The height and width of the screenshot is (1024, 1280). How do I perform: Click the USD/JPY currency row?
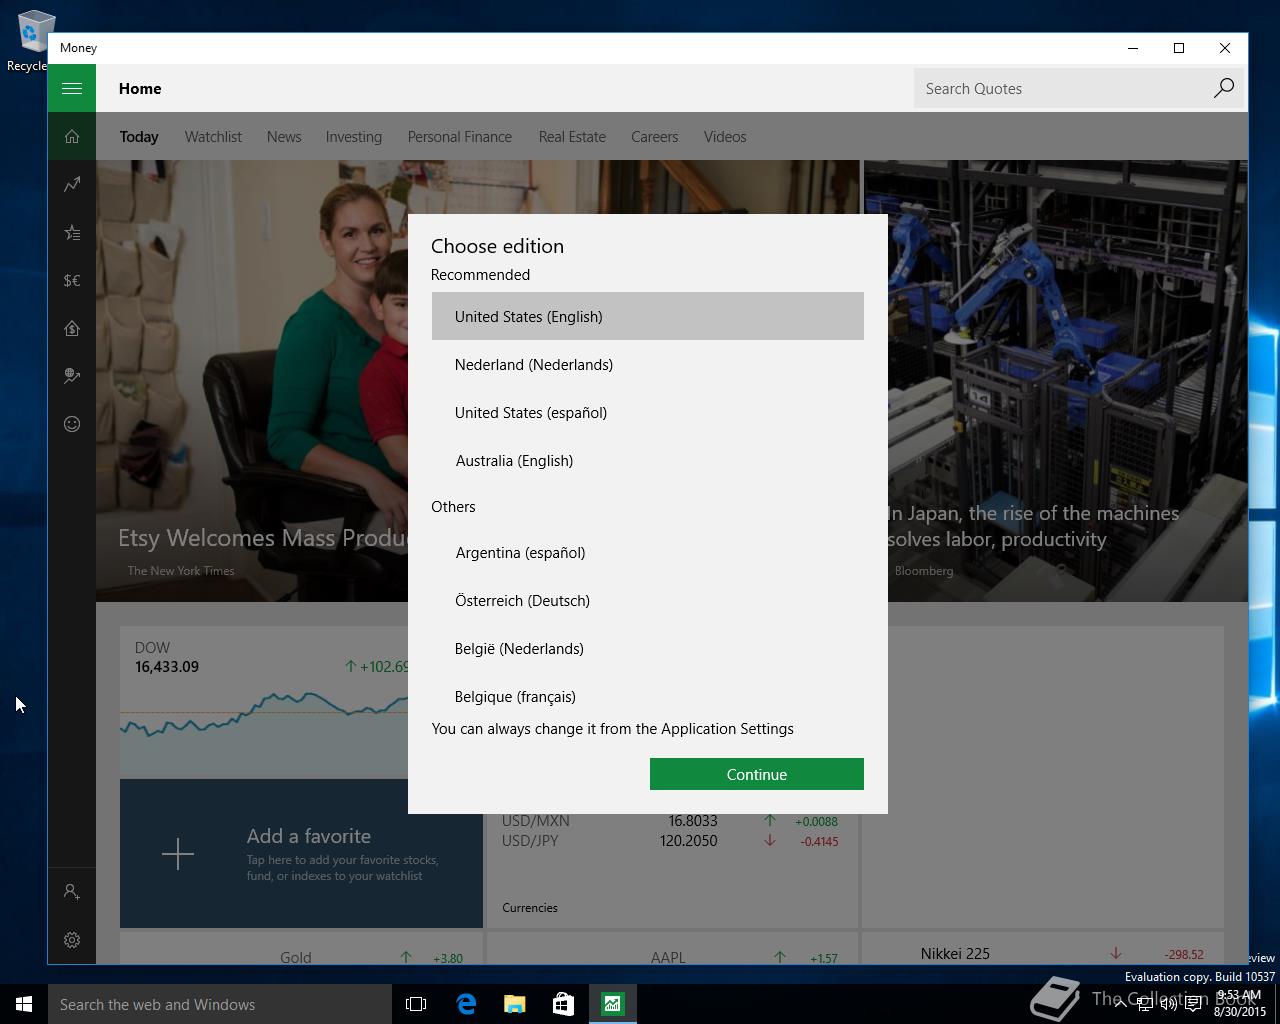coord(670,841)
